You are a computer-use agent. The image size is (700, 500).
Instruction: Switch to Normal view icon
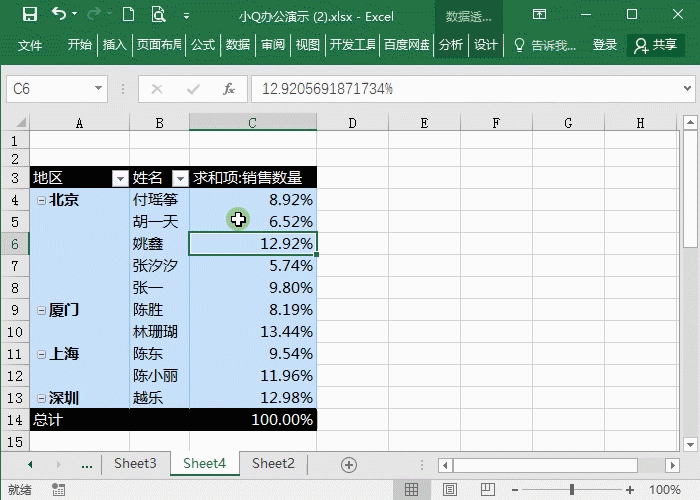[411, 489]
